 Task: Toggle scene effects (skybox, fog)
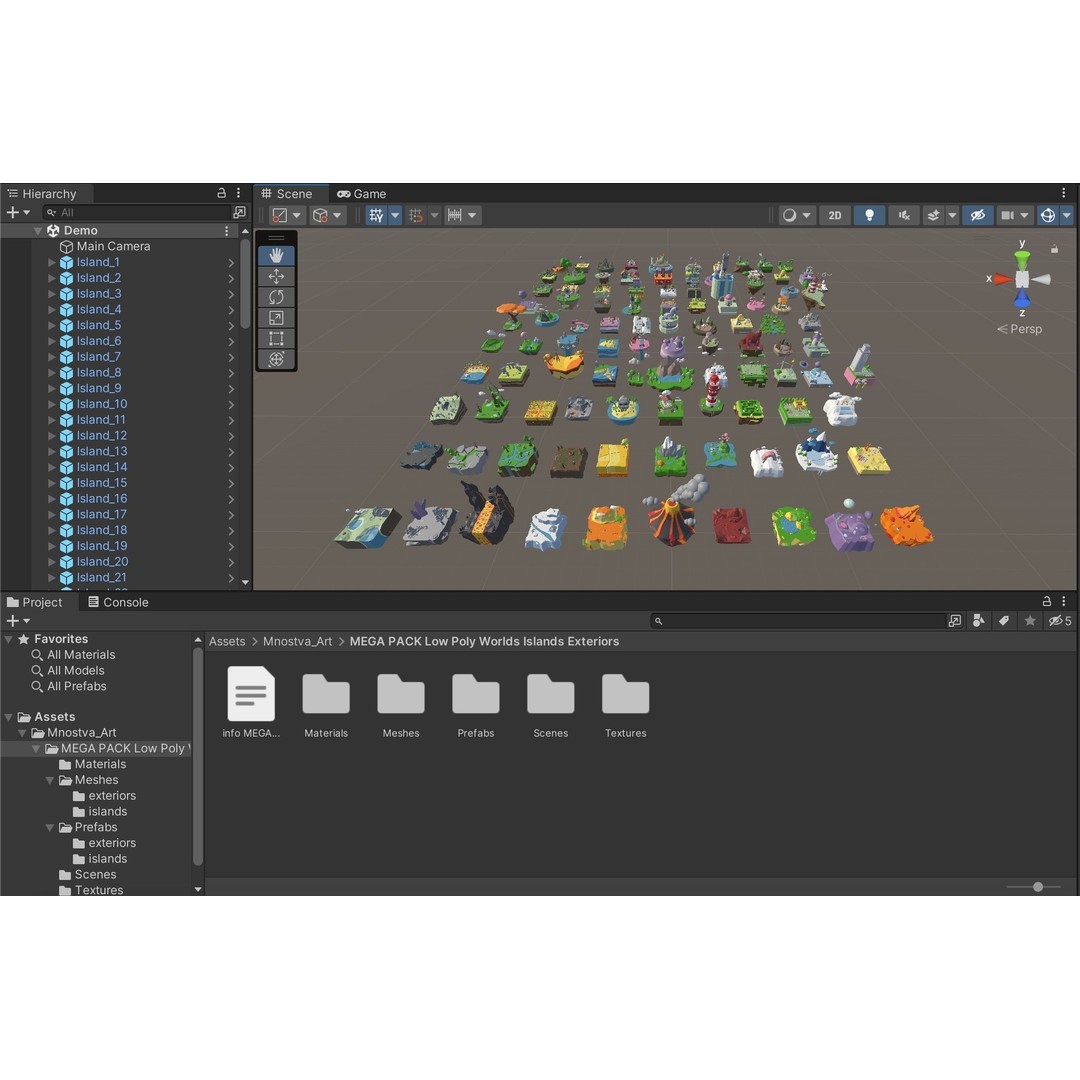tap(933, 216)
